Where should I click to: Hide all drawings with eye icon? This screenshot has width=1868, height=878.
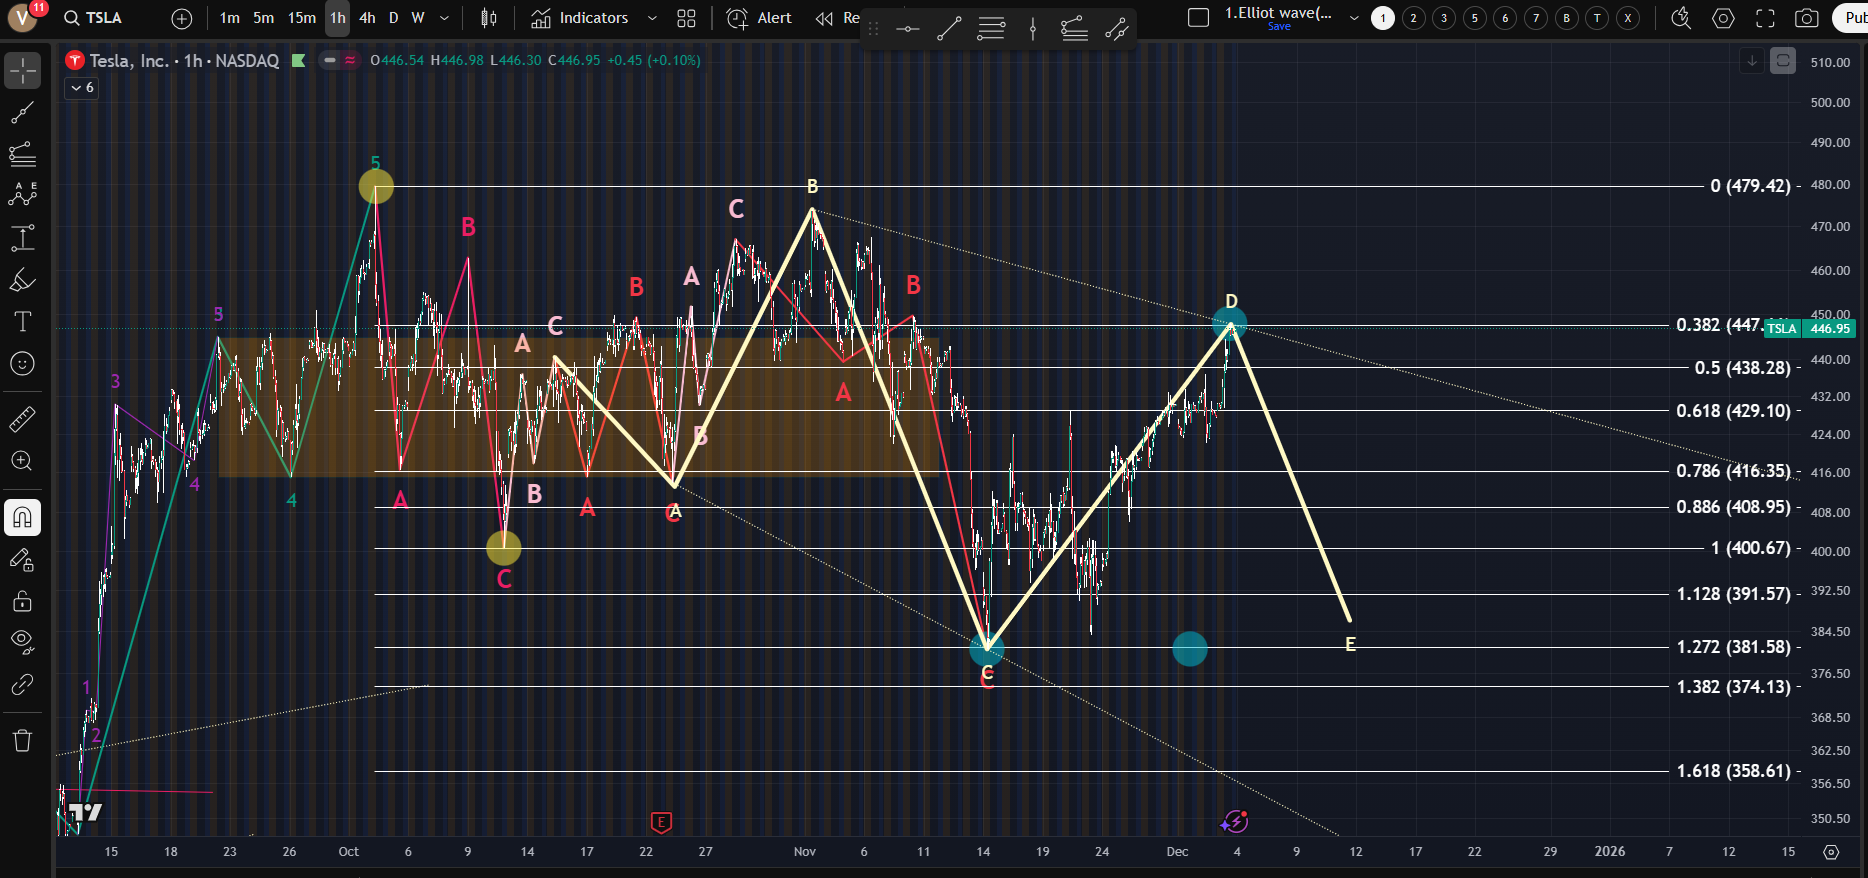point(22,641)
